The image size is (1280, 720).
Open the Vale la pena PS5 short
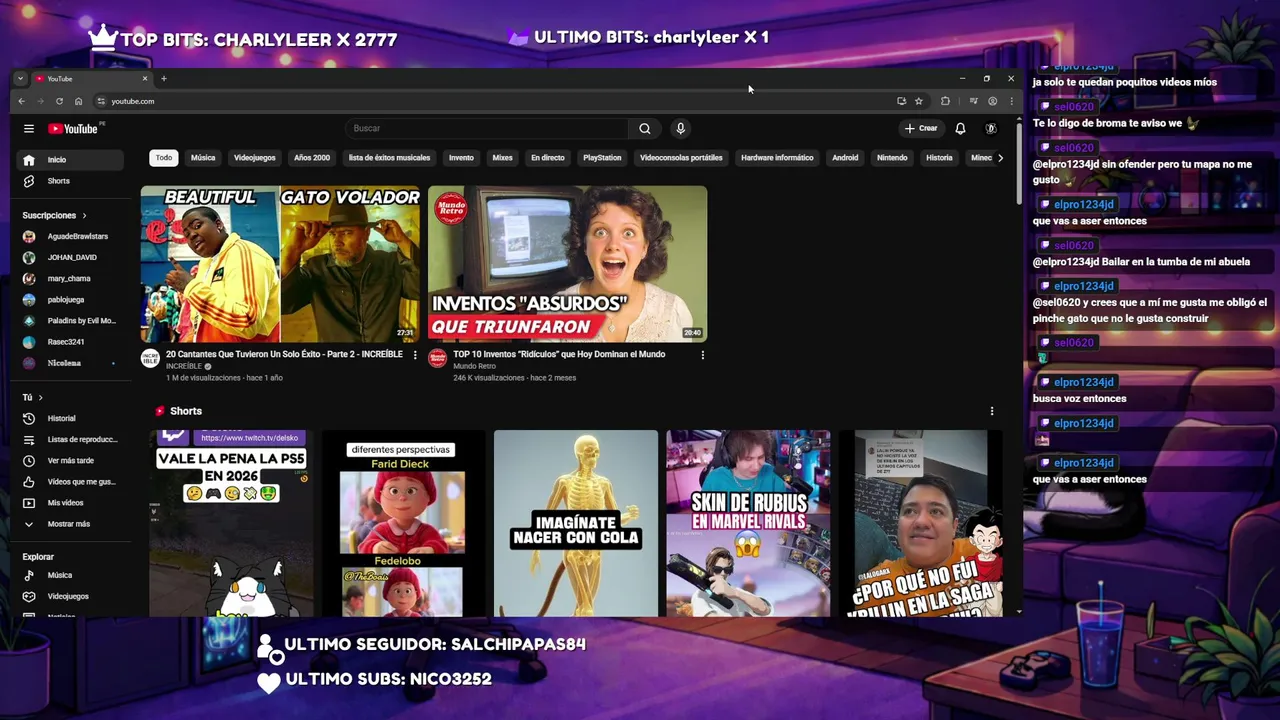pyautogui.click(x=231, y=523)
